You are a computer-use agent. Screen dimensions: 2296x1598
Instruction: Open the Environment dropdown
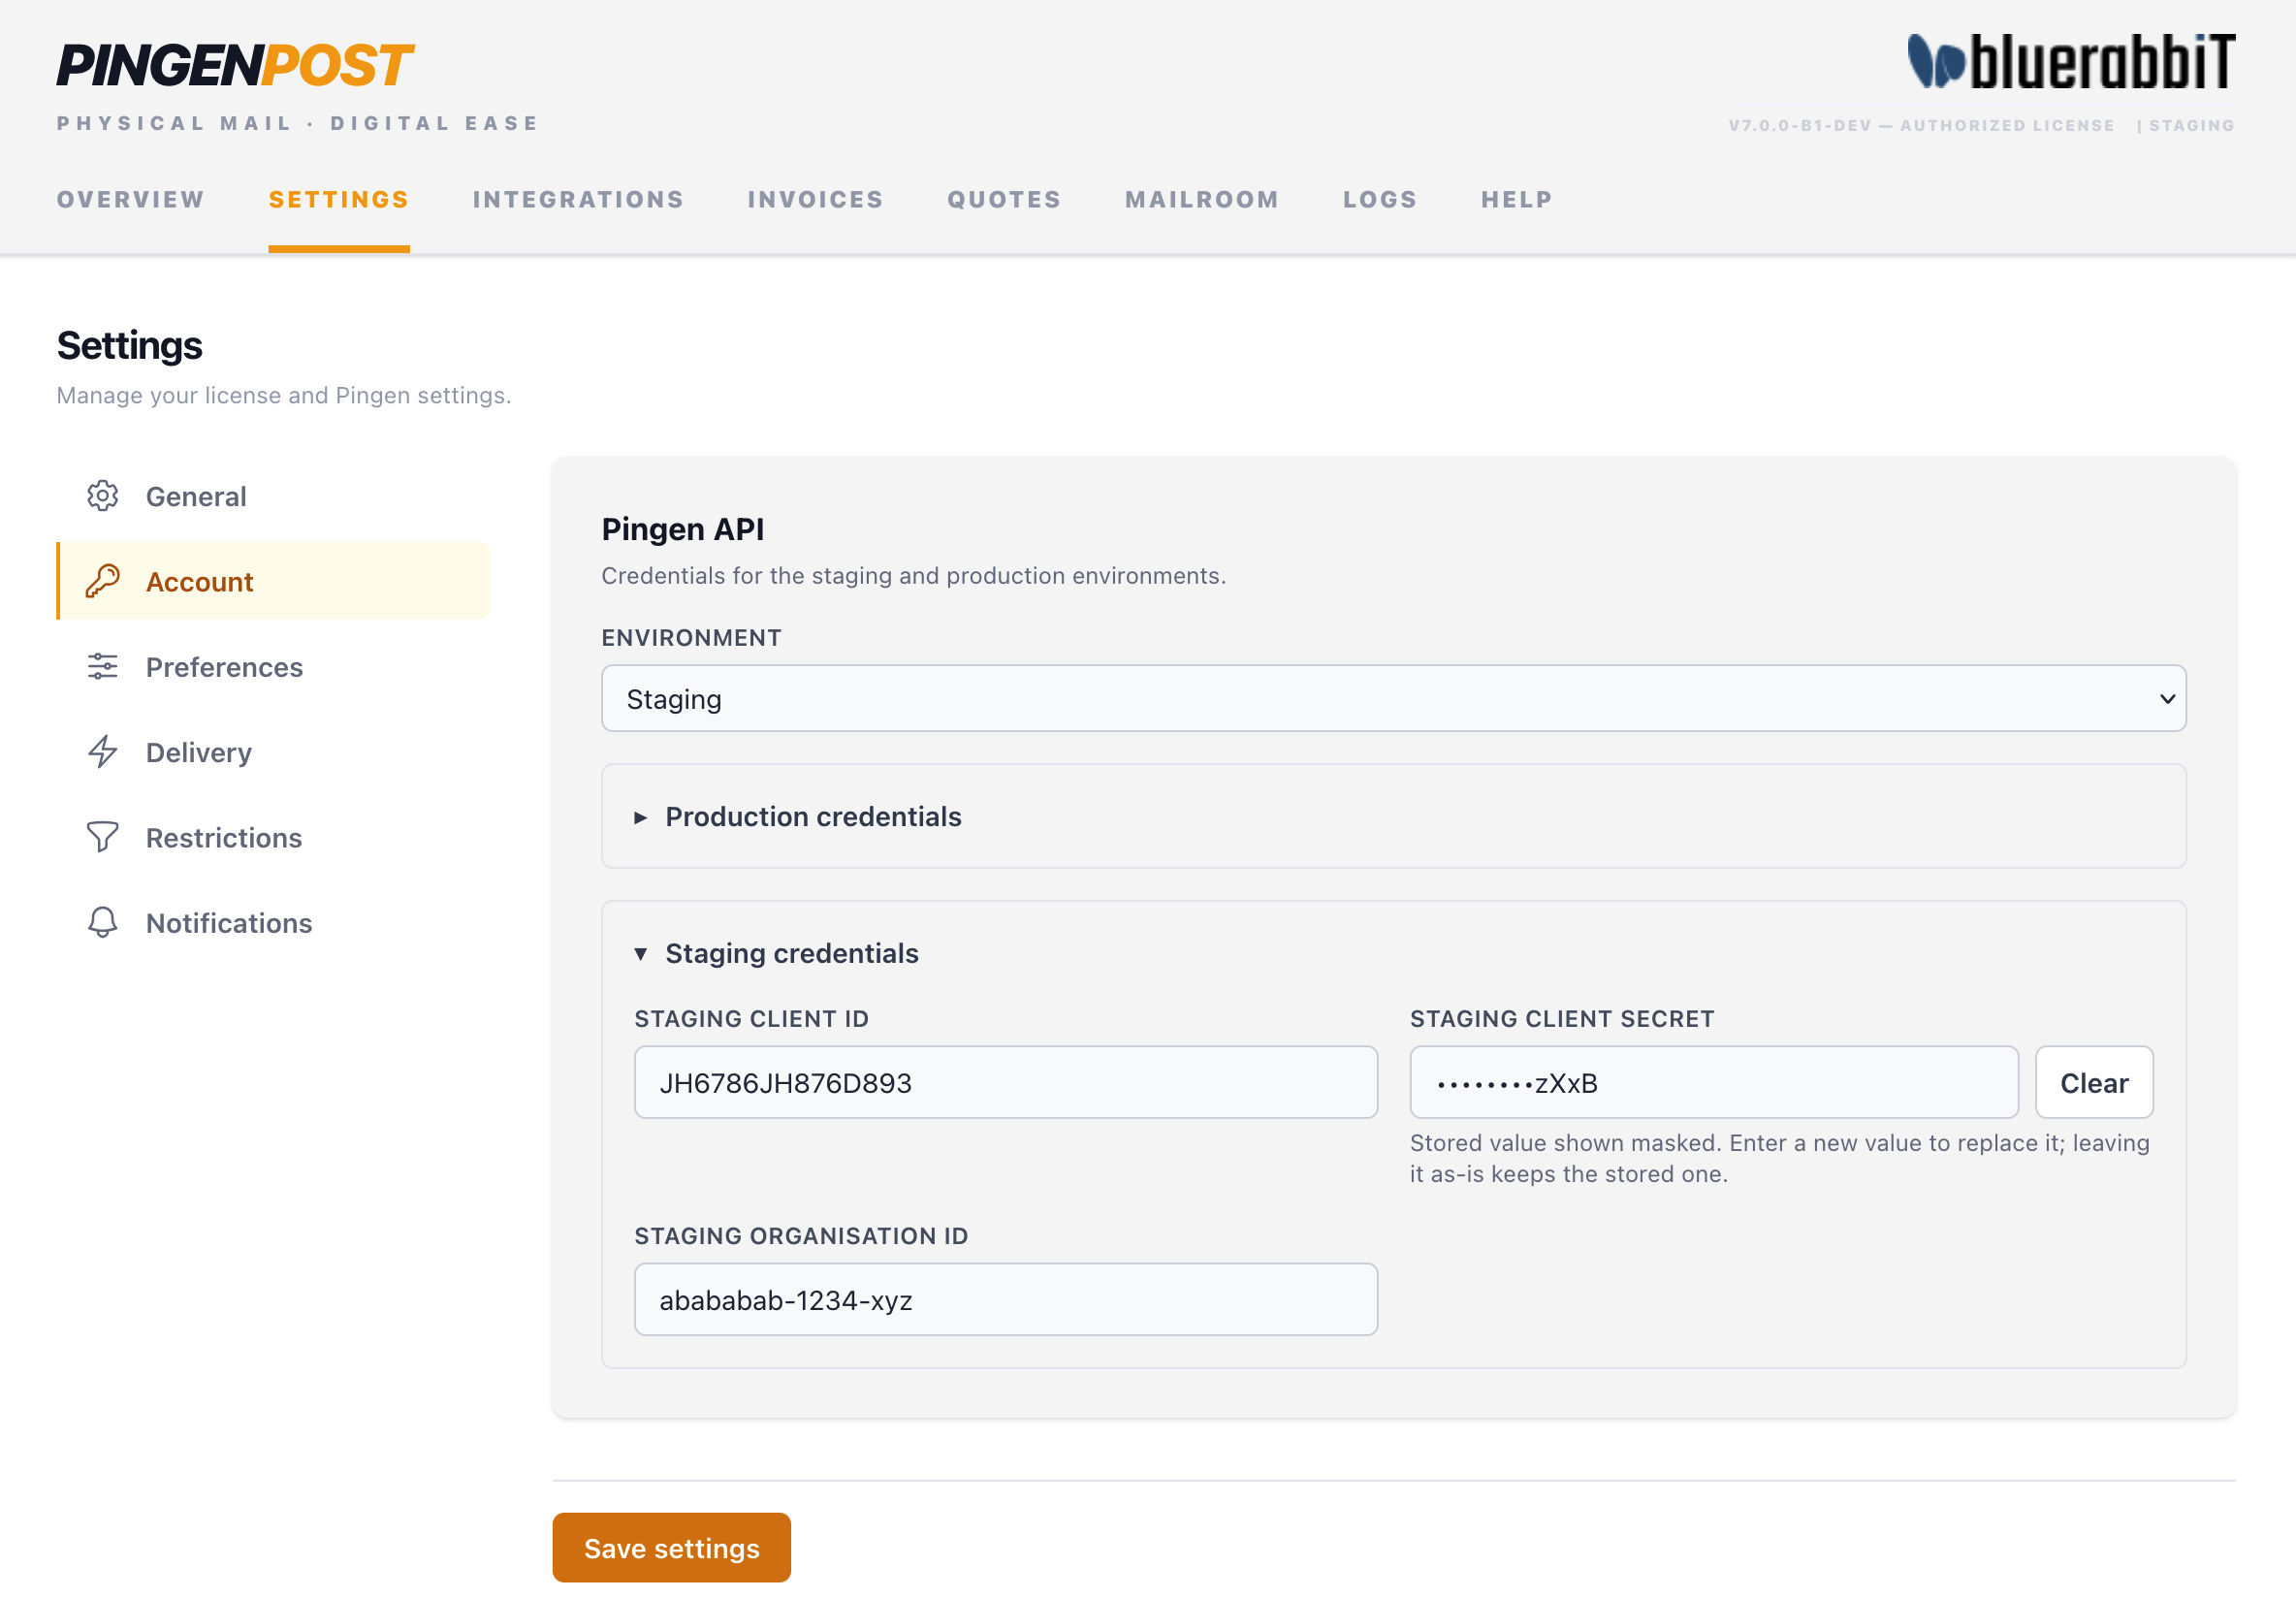(1393, 698)
